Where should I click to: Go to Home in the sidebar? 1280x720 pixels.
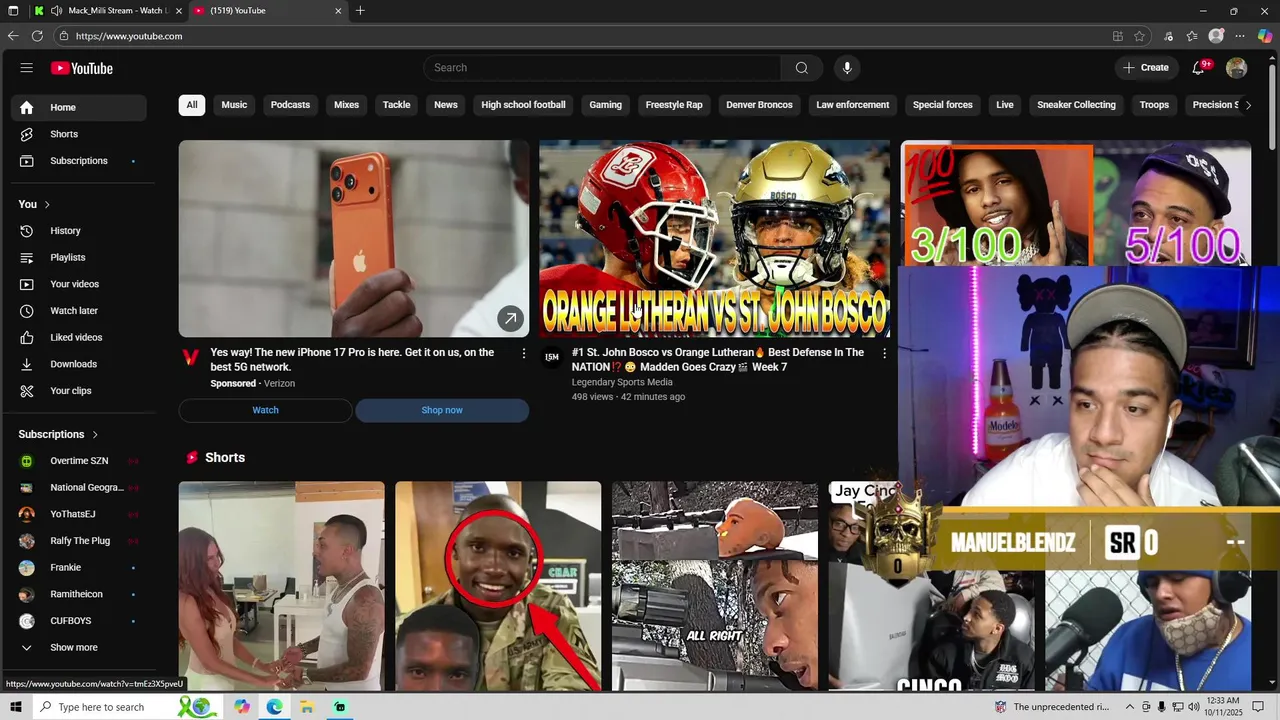click(79, 107)
